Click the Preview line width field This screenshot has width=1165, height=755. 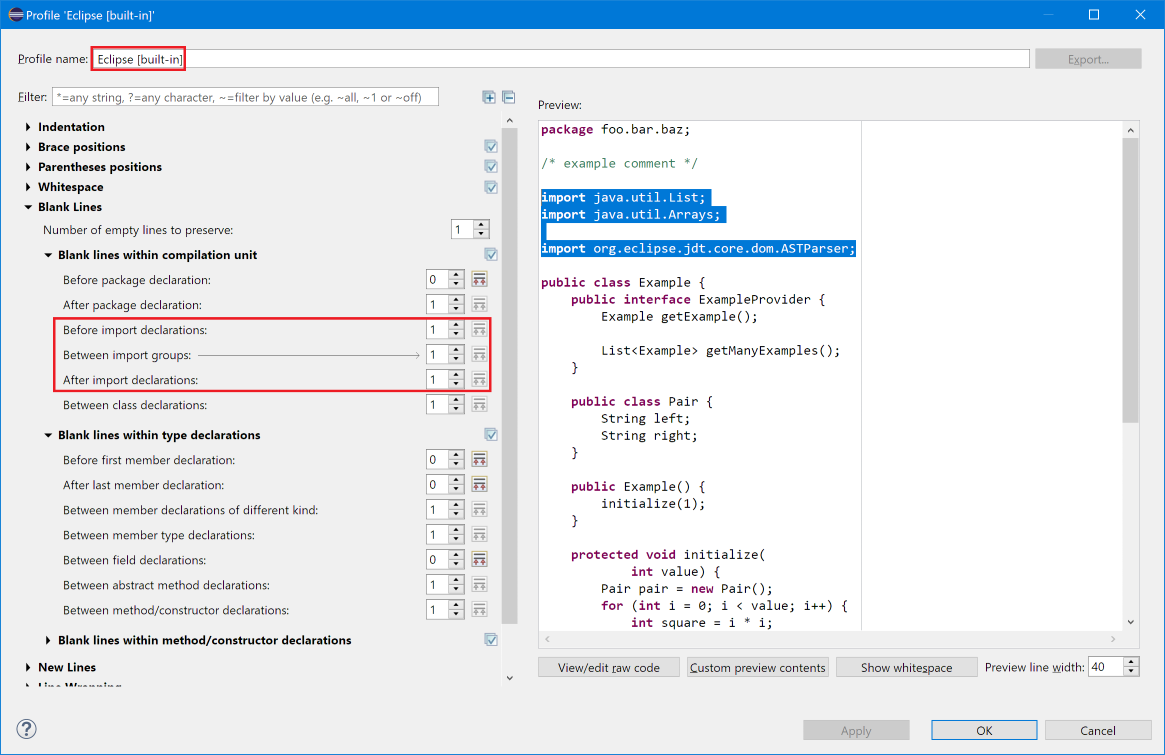[x=1106, y=667]
